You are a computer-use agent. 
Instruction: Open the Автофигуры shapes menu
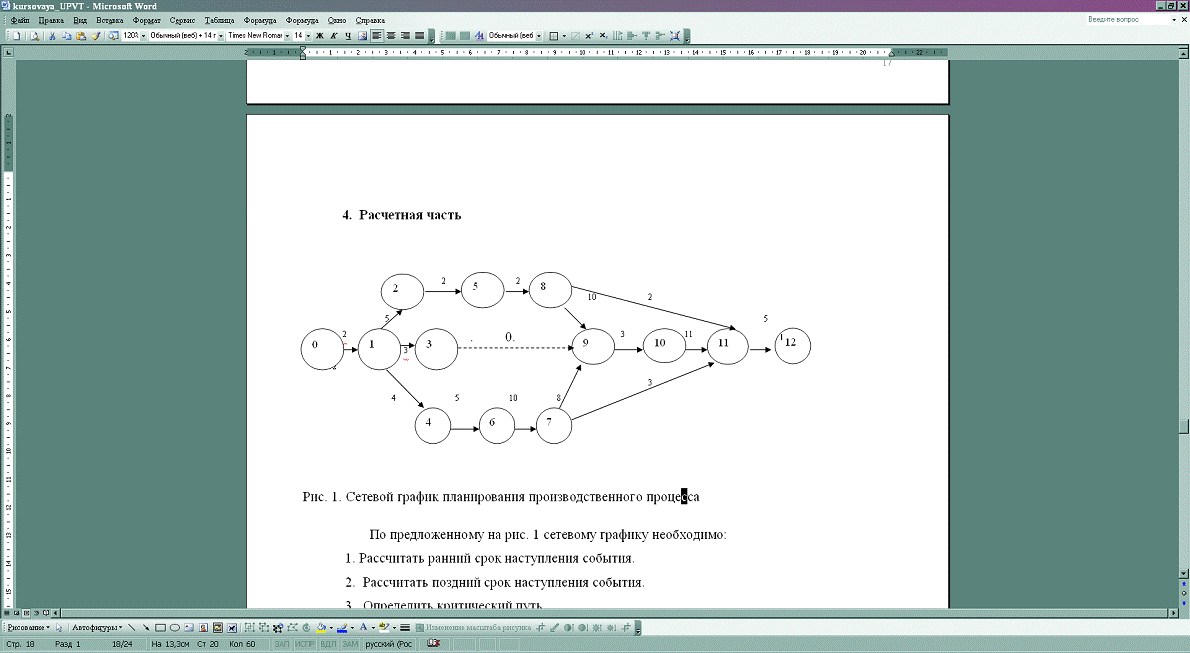(97, 628)
